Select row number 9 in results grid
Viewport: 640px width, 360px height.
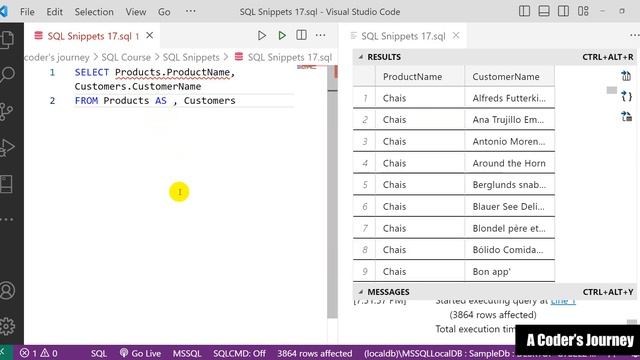[364, 271]
